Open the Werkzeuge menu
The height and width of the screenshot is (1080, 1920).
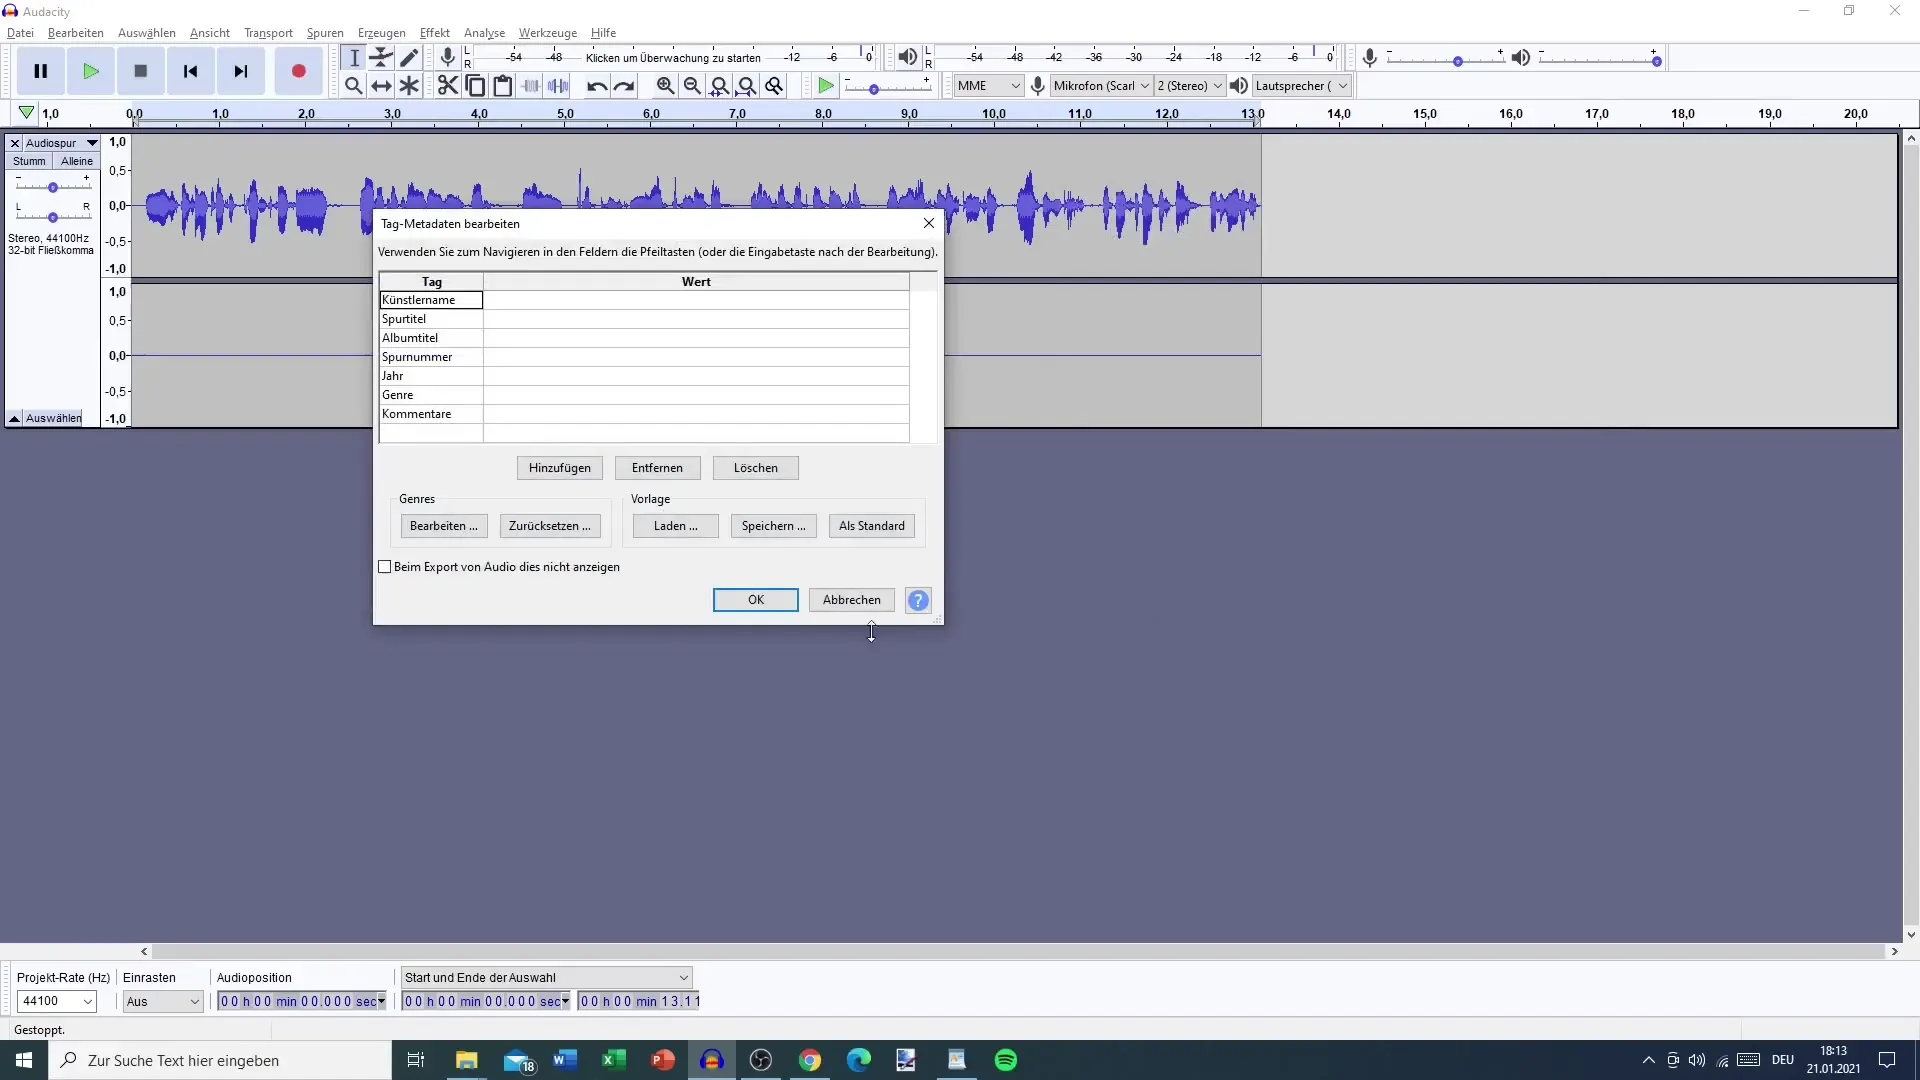coord(548,33)
